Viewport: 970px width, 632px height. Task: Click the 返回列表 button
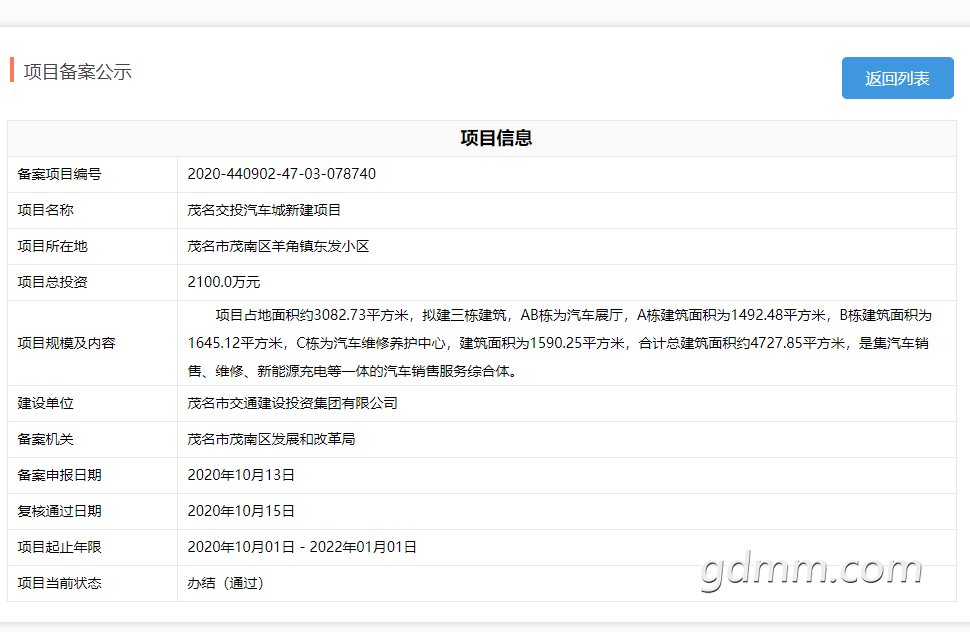(897, 78)
